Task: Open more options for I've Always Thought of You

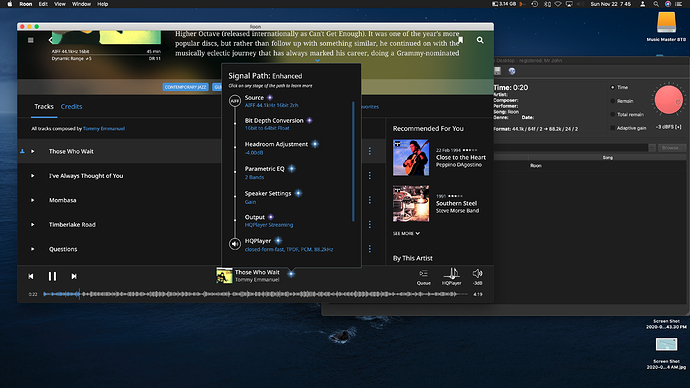Action: (370, 176)
